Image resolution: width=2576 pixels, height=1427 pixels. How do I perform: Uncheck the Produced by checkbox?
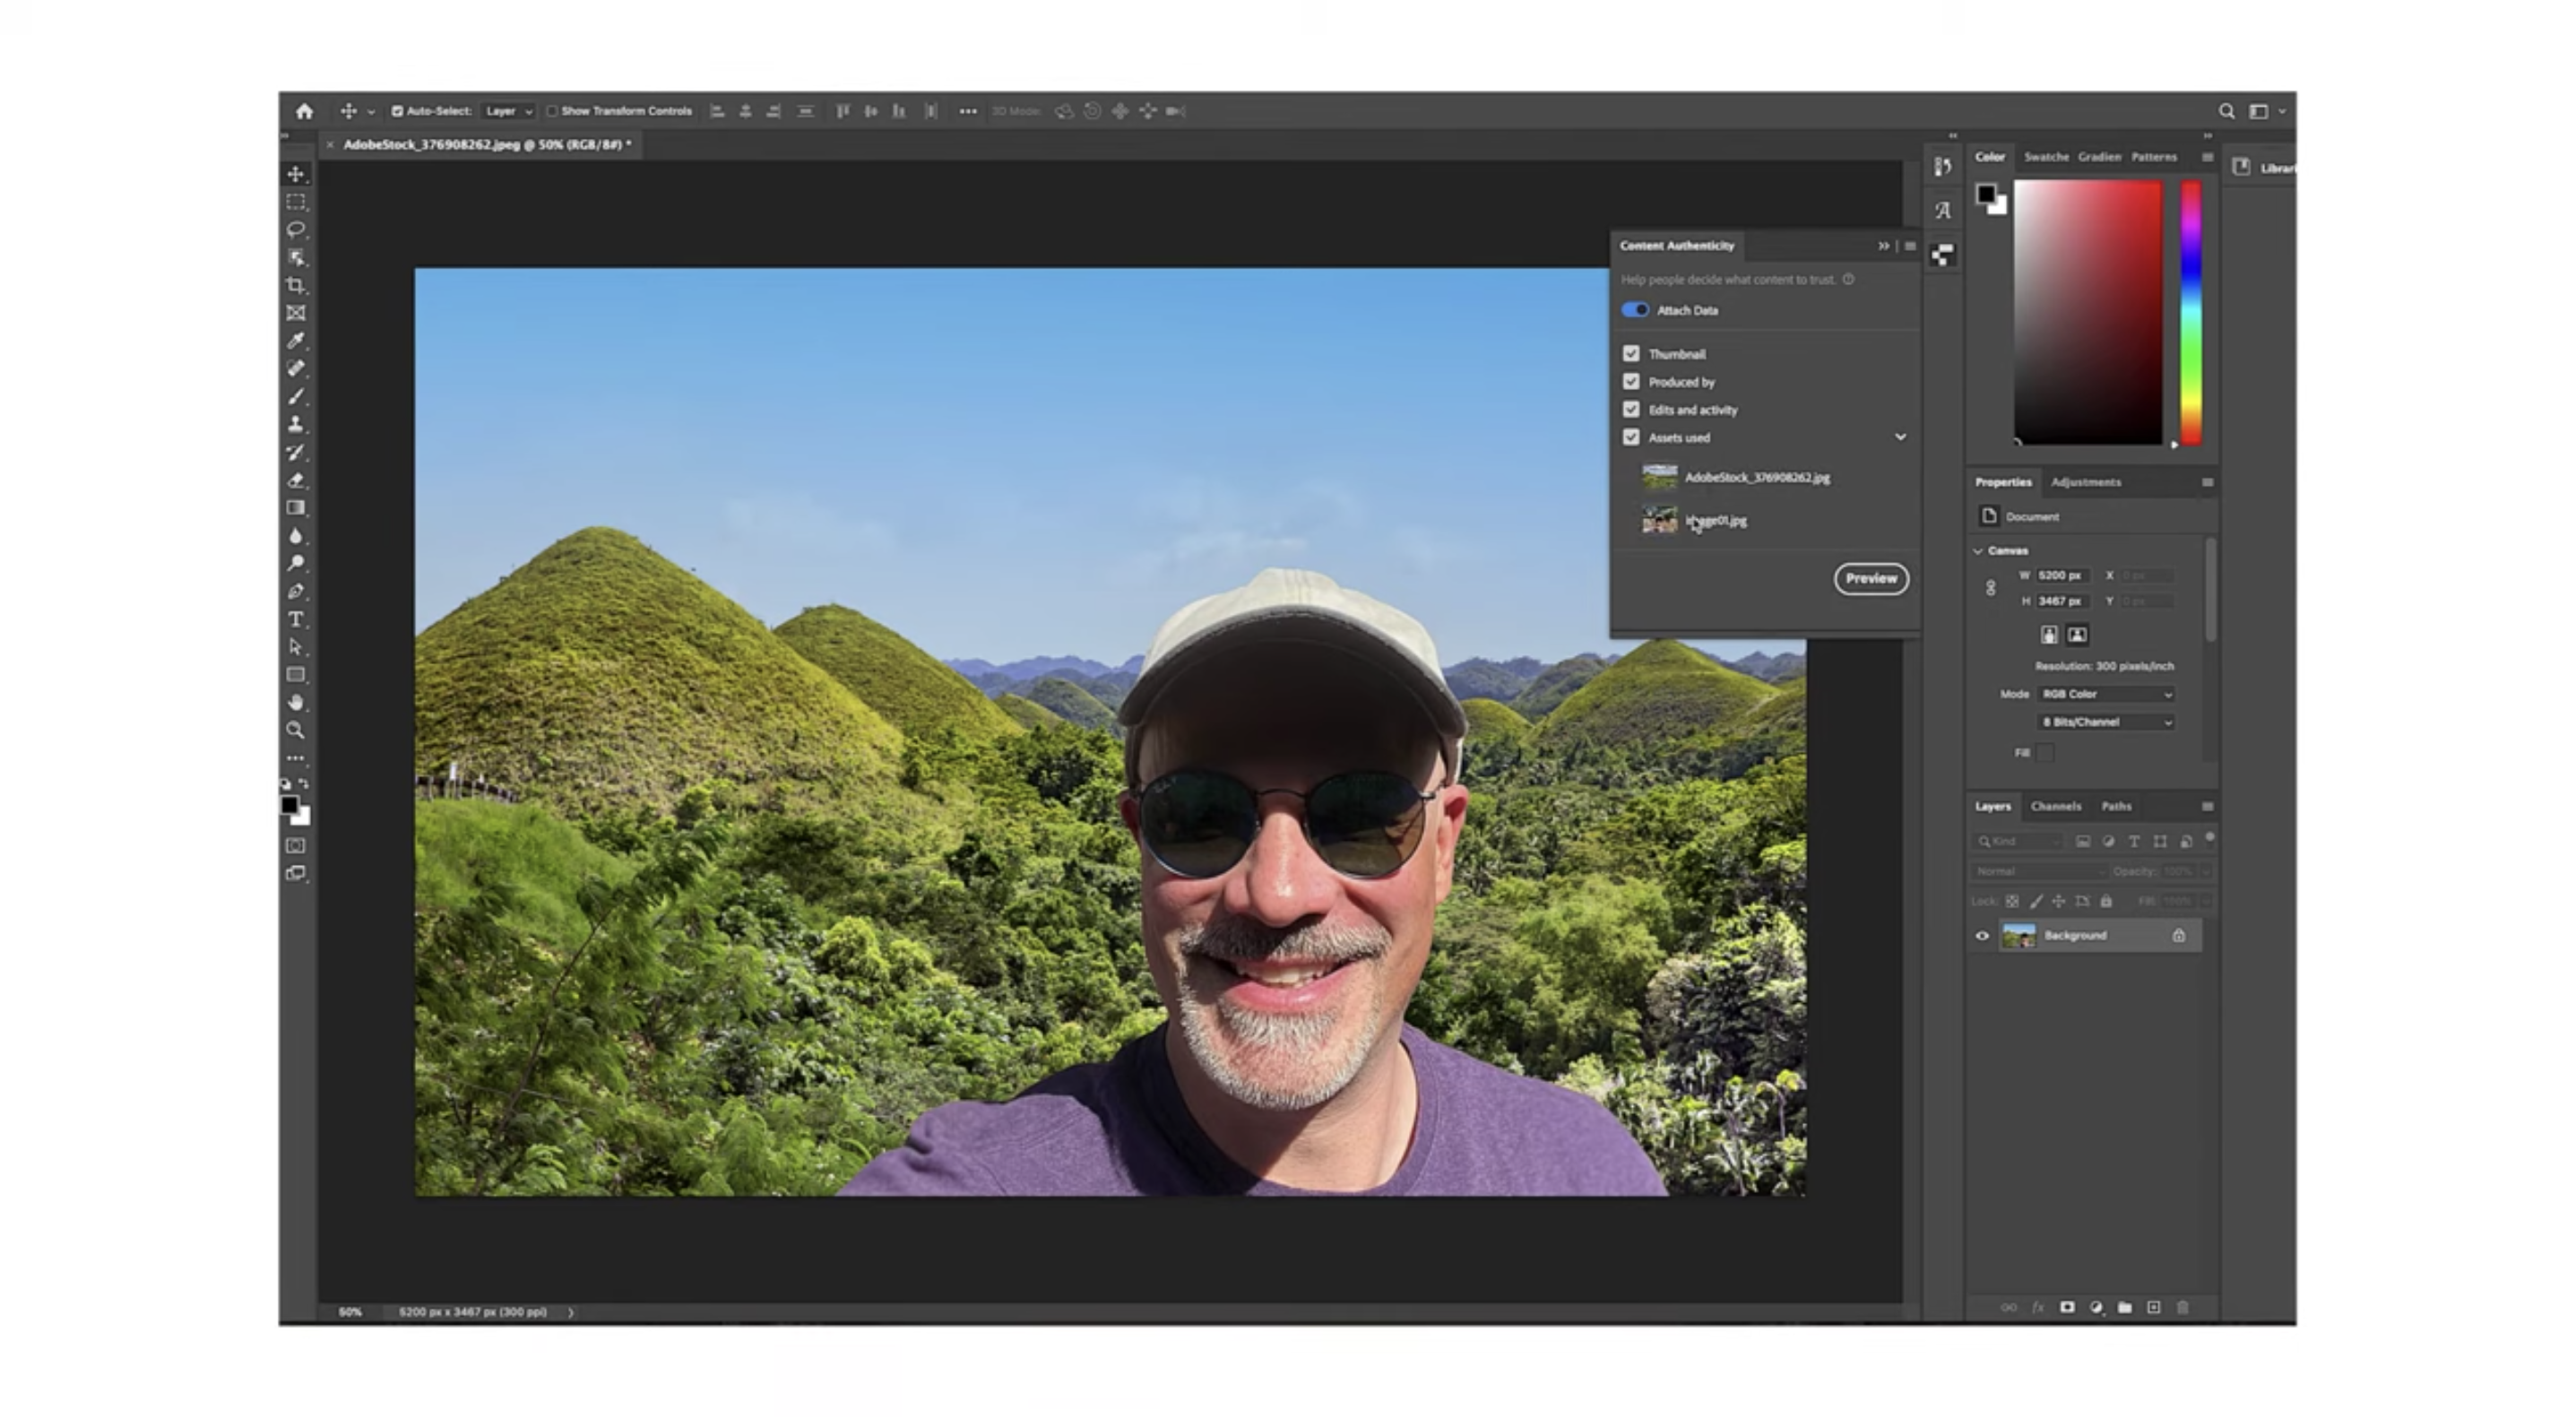point(1632,382)
